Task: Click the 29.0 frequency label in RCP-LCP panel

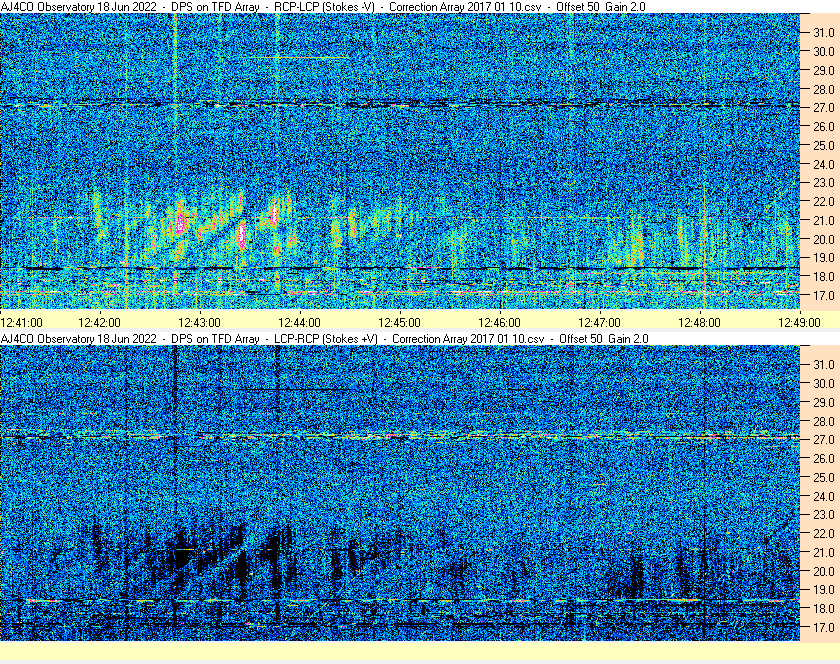Action: pos(824,70)
